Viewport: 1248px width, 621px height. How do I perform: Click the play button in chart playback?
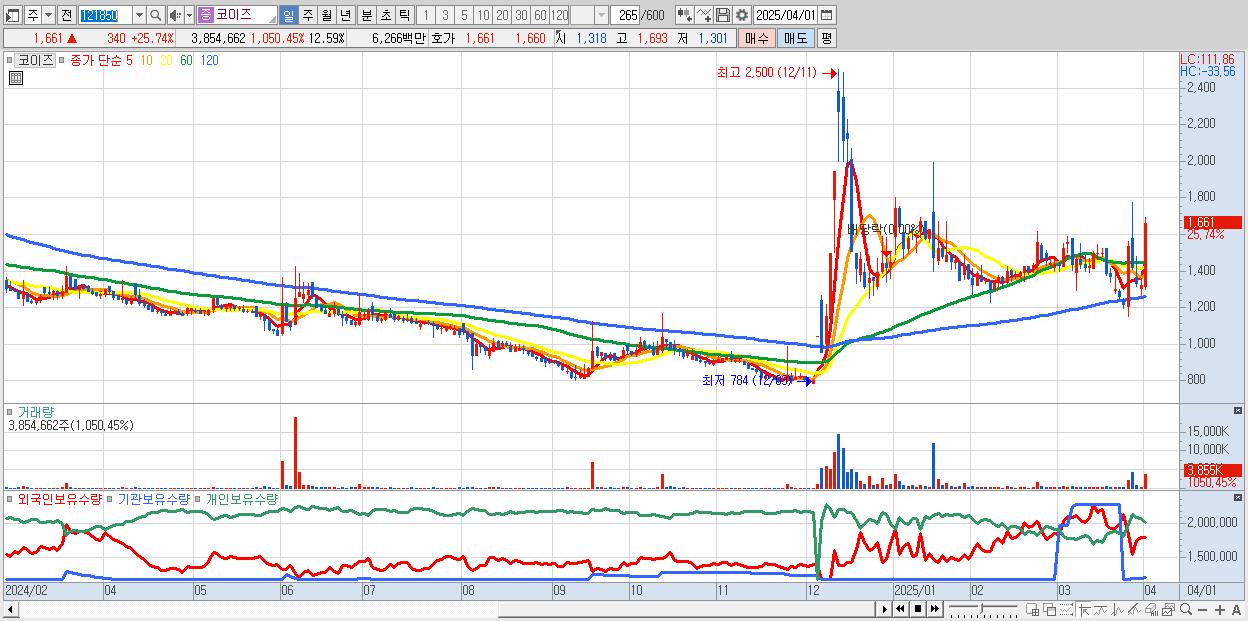885,609
